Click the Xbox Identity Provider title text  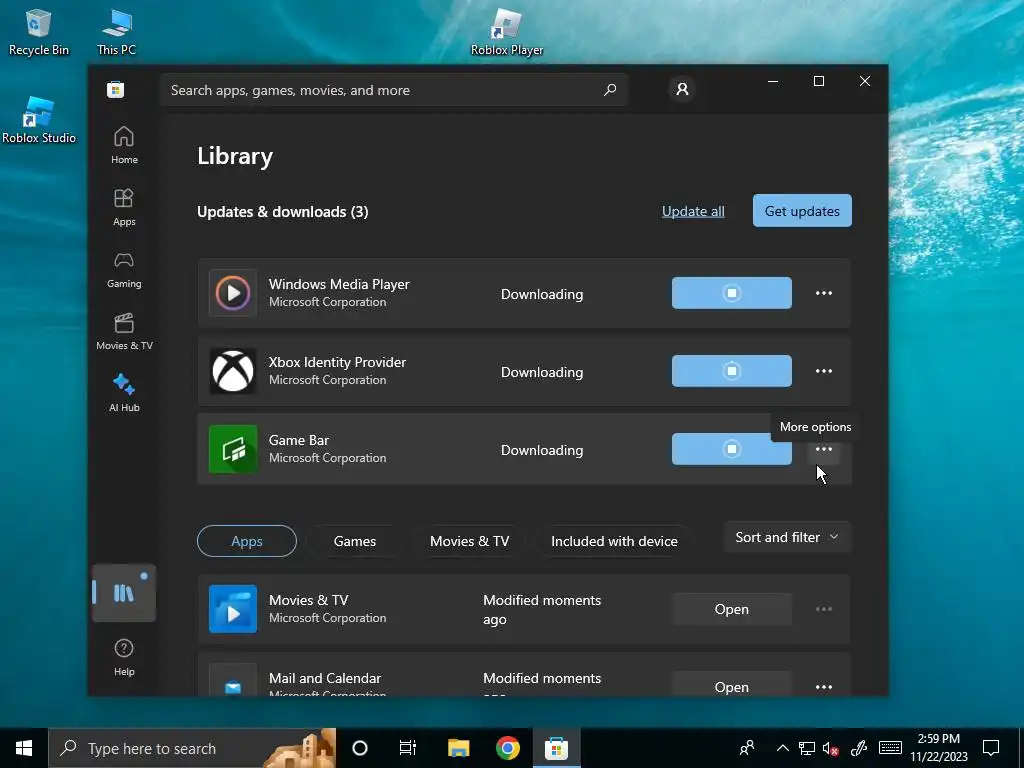tap(337, 362)
